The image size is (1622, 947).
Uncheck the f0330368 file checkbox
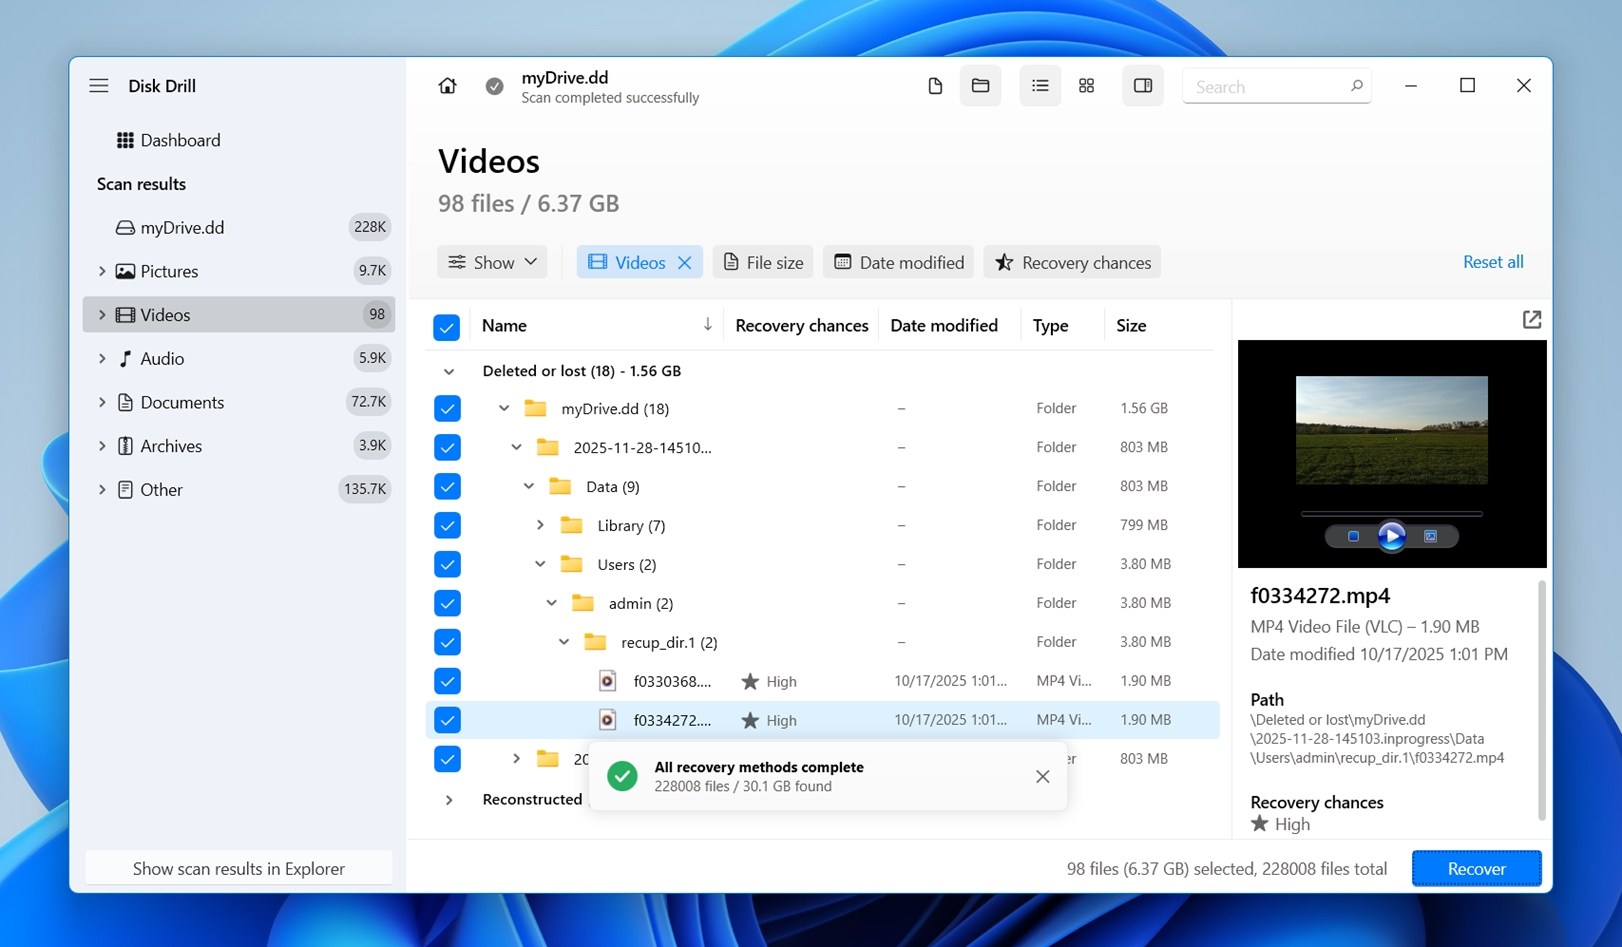(x=447, y=681)
